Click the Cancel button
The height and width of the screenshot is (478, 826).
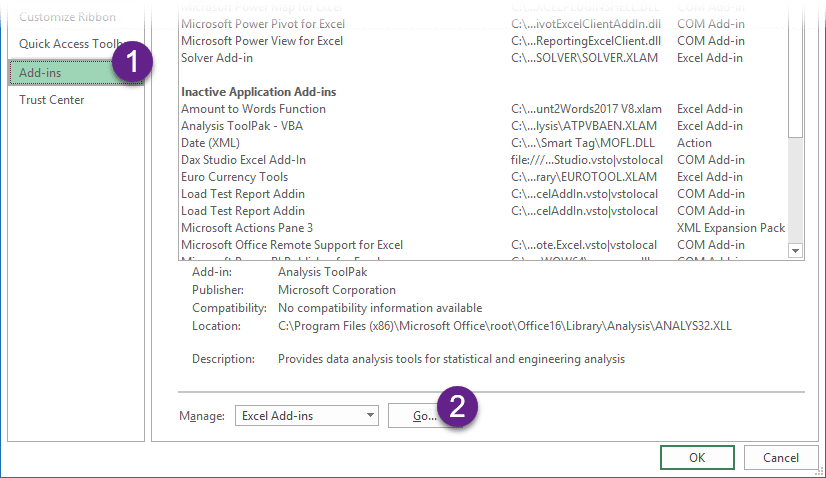pyautogui.click(x=781, y=457)
